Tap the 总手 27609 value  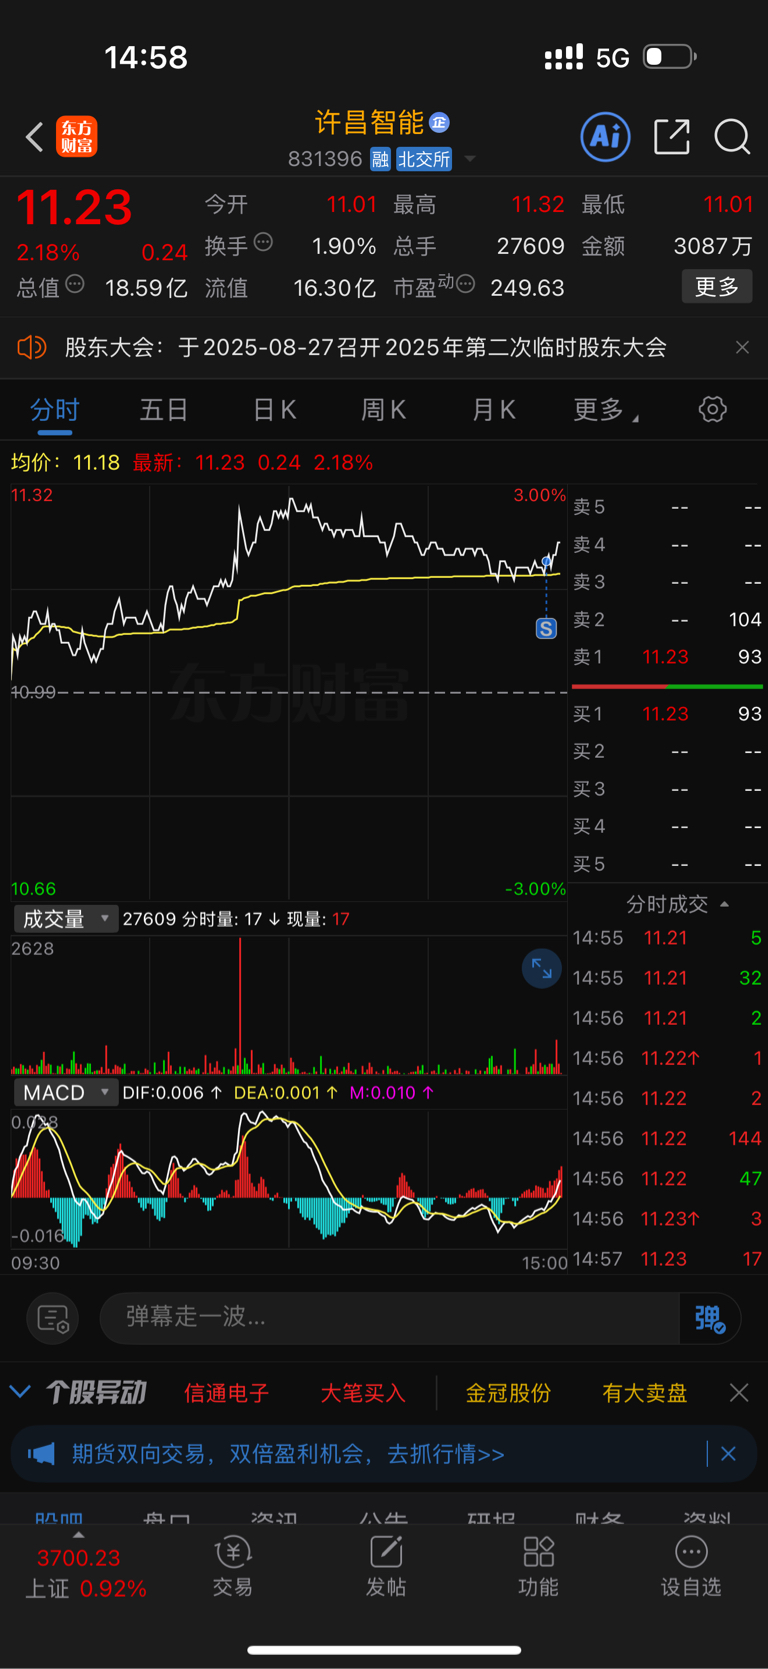tap(530, 246)
